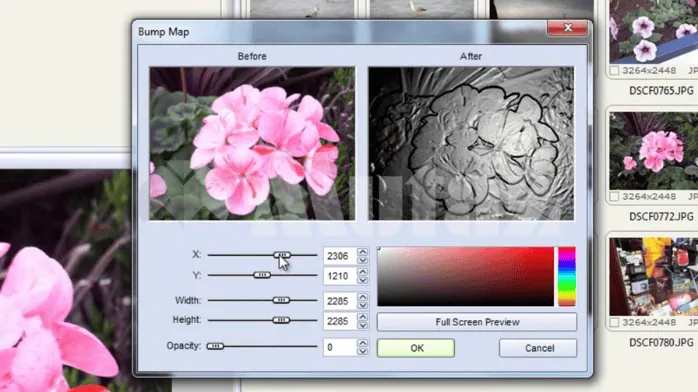Screen dimensions: 698x392
Task: Tick the checkbox under the DSCF0772.JPG thumbnail
Action: [x=614, y=197]
